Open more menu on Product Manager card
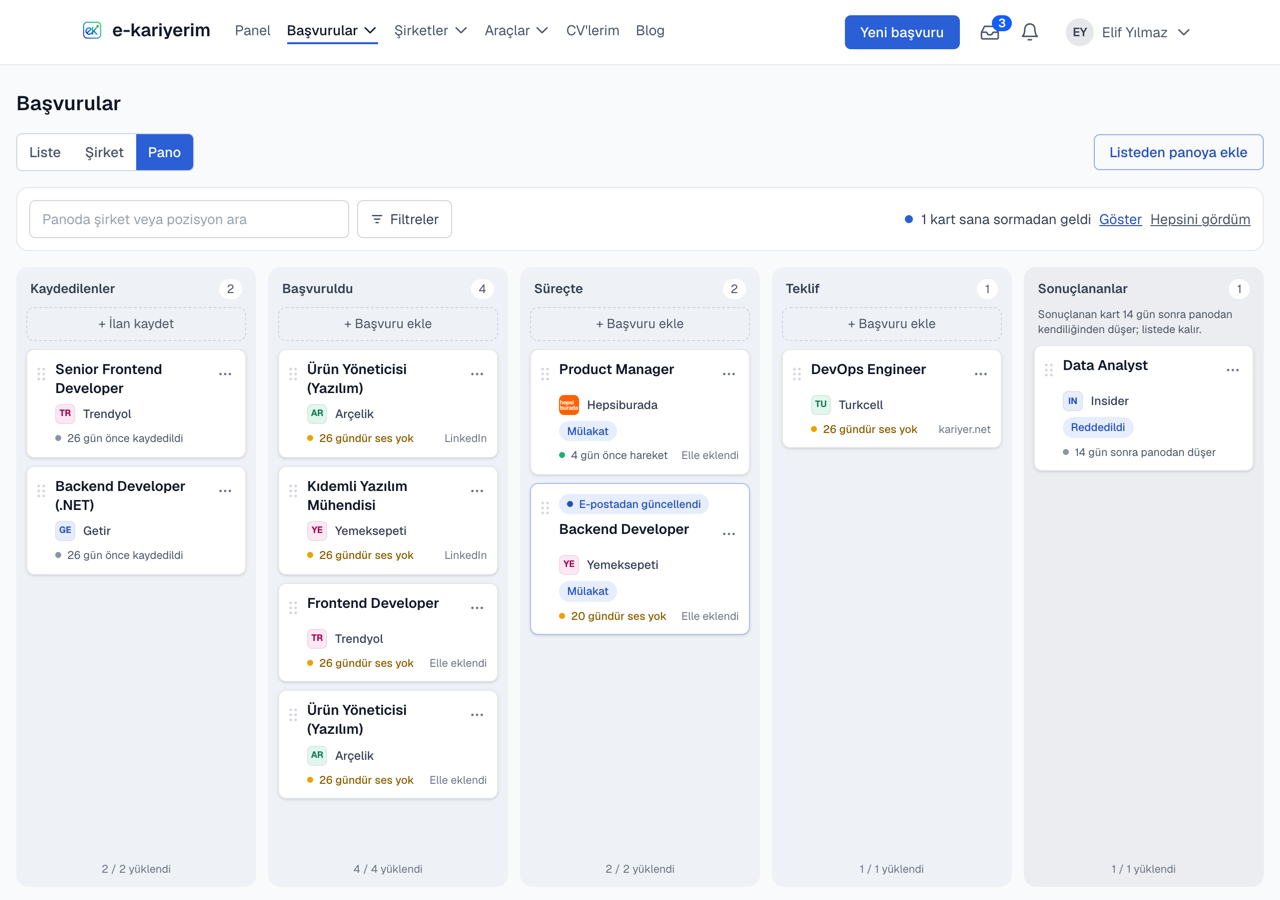The height and width of the screenshot is (900, 1280). pos(729,374)
